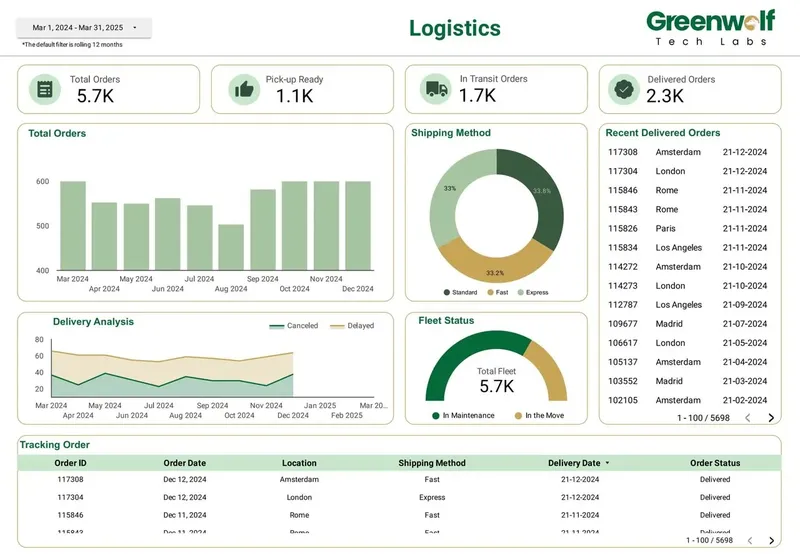Sort by Order Date column header
Image resolution: width=800 pixels, height=554 pixels.
coord(185,463)
